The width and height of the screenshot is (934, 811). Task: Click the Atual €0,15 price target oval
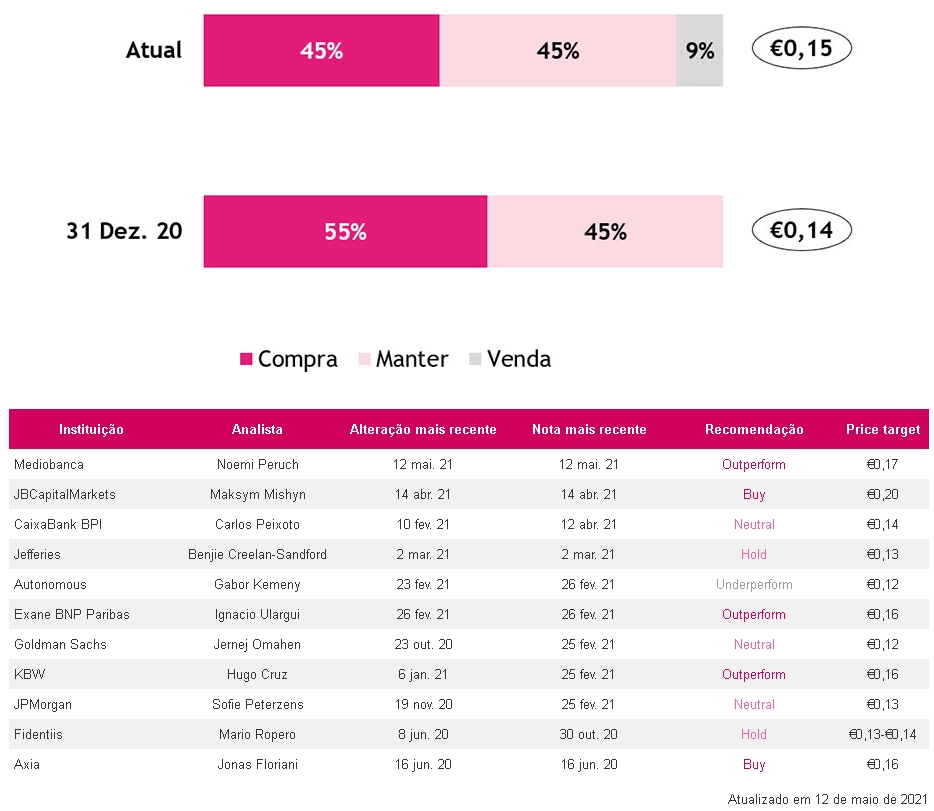pyautogui.click(x=801, y=48)
